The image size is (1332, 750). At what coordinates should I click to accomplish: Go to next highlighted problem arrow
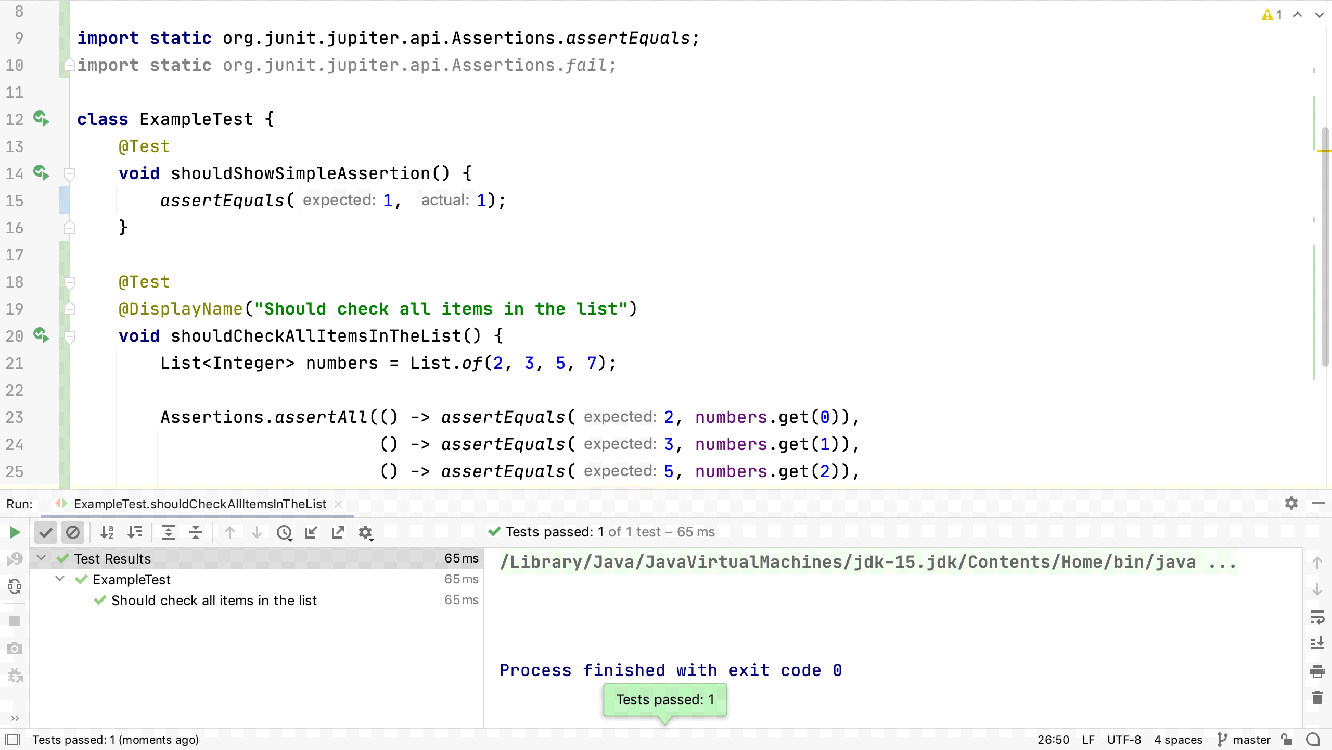(x=1318, y=15)
